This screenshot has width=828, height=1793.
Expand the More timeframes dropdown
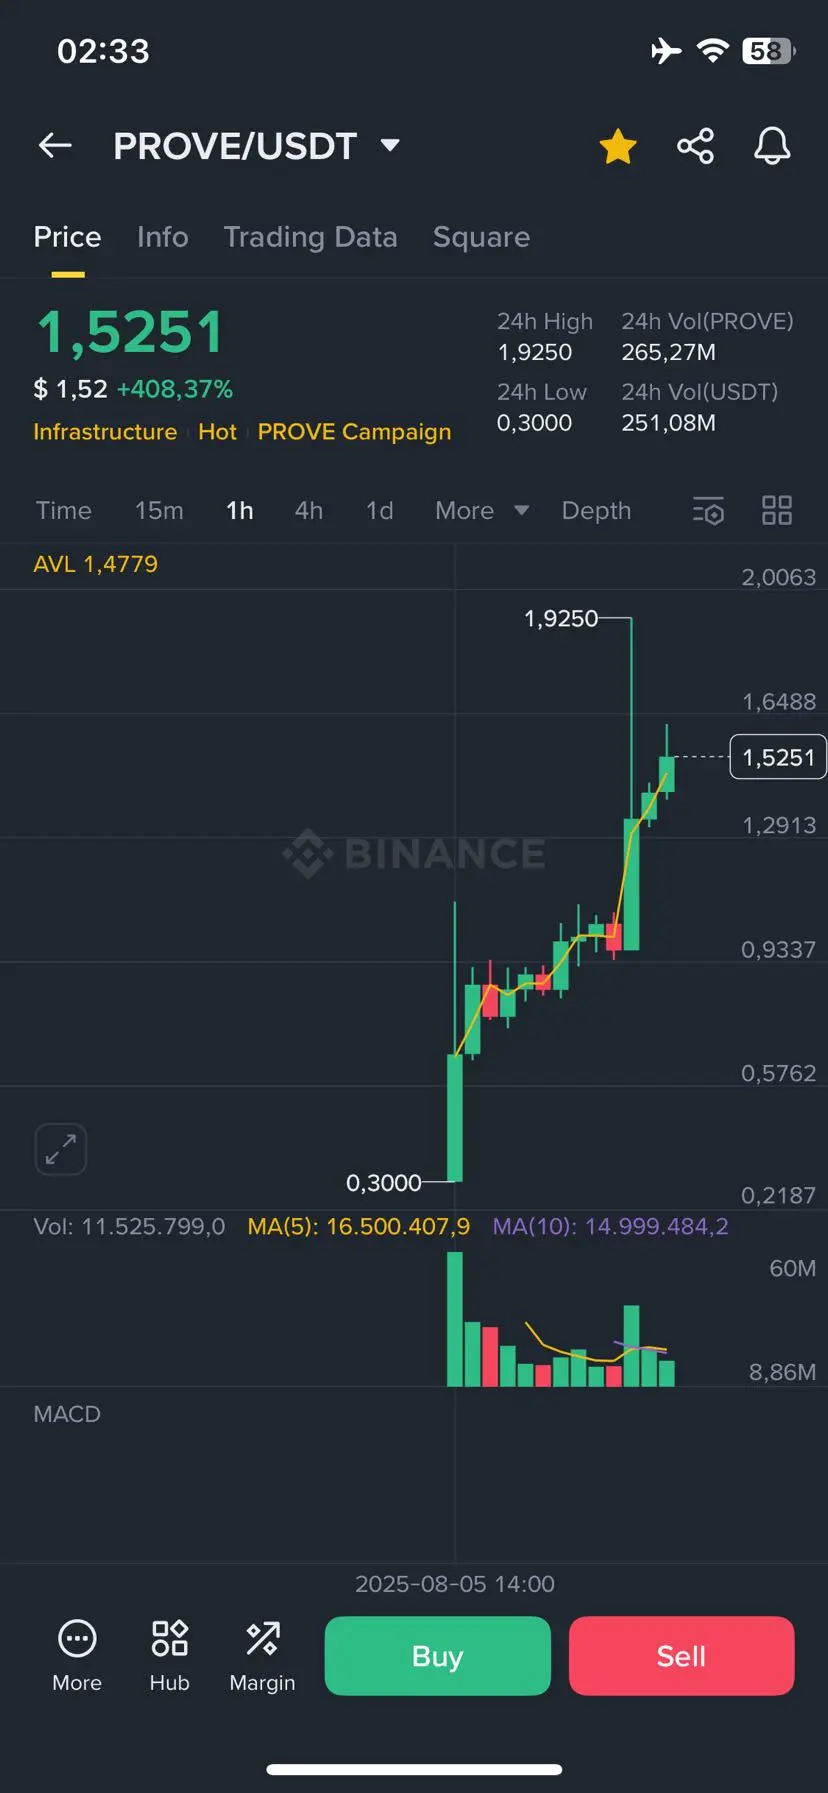[482, 511]
